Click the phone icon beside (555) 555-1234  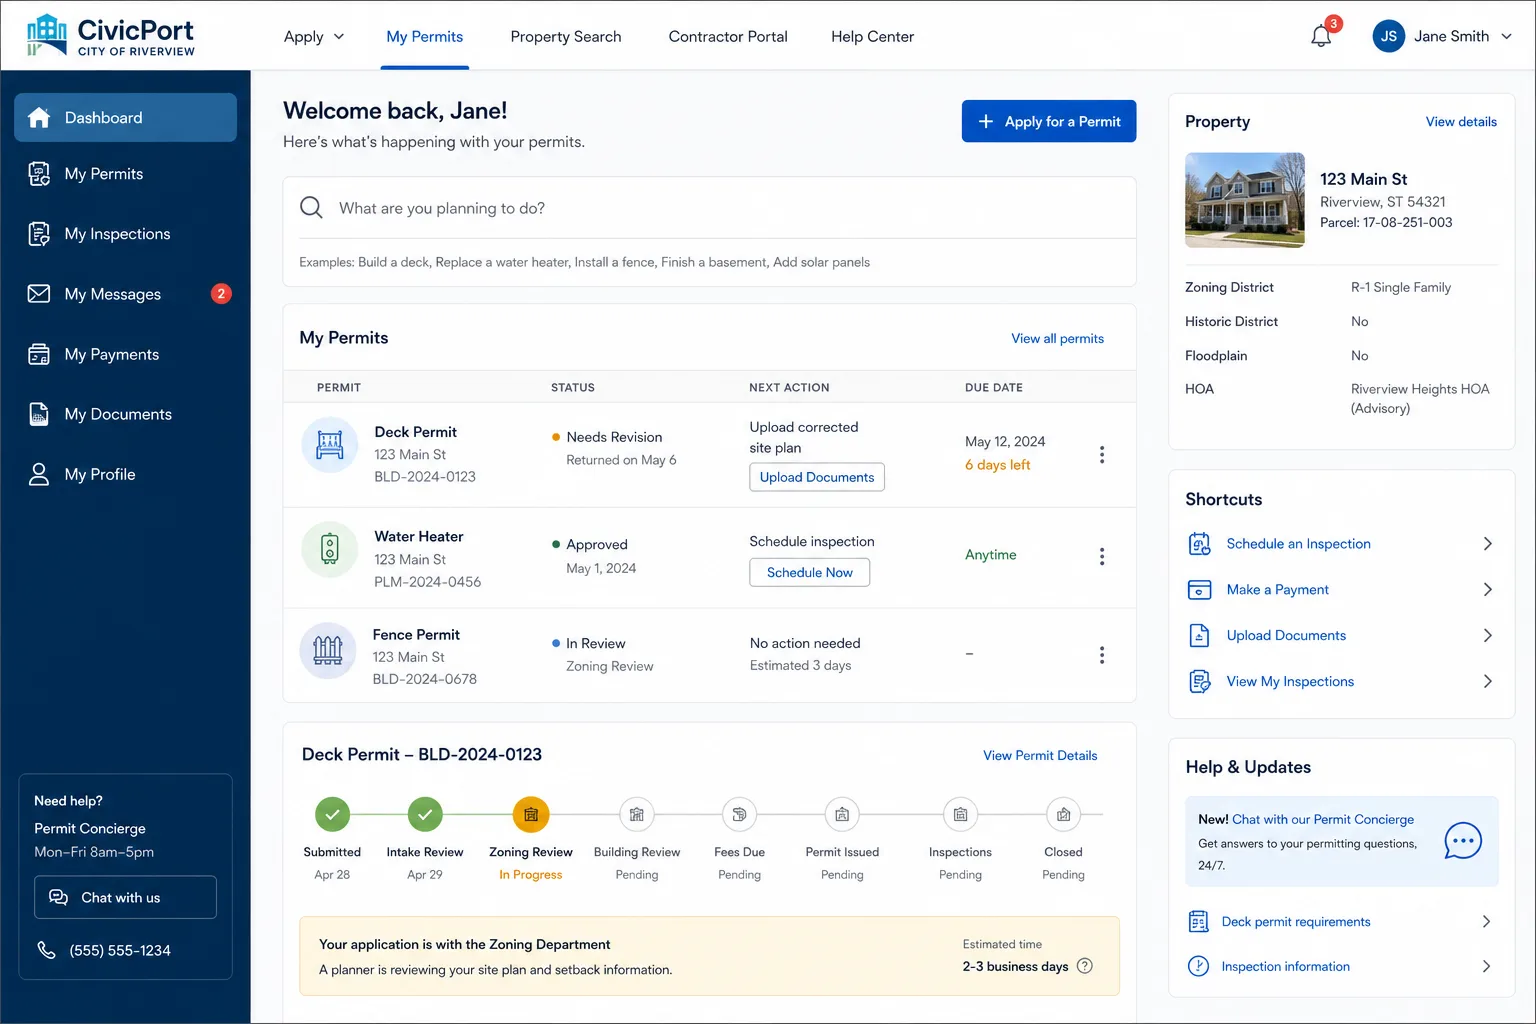(46, 950)
